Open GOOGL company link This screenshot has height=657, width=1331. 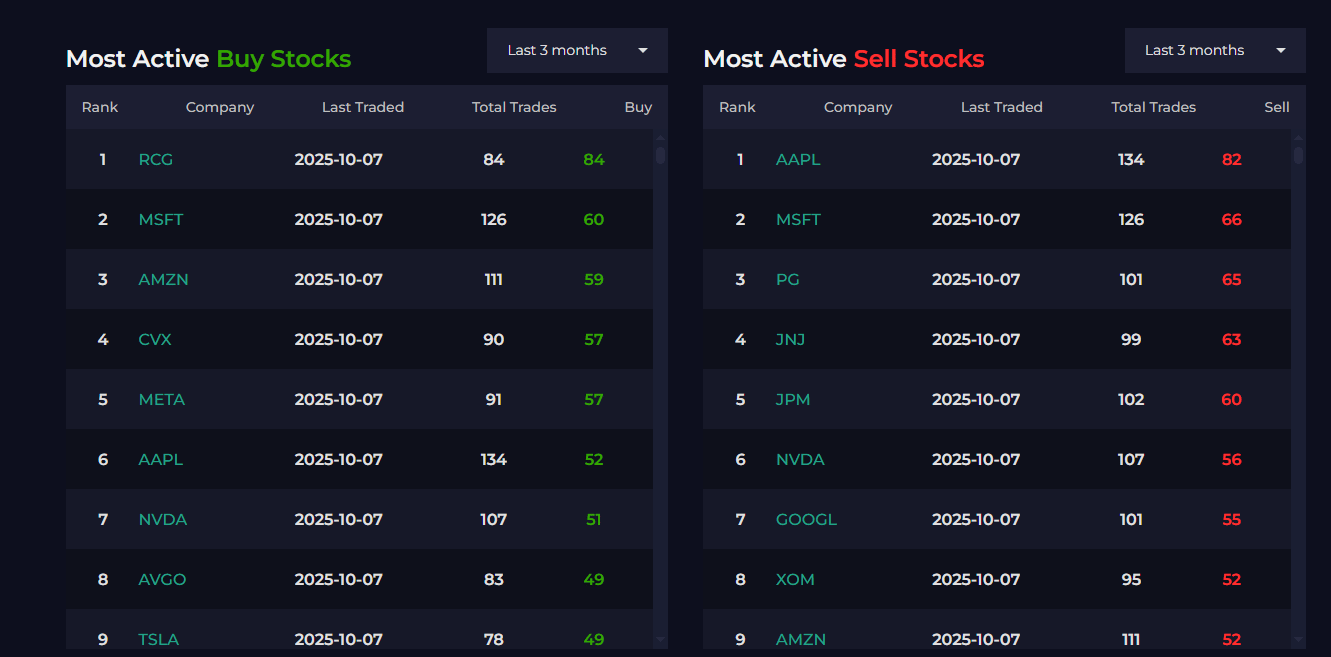(806, 519)
